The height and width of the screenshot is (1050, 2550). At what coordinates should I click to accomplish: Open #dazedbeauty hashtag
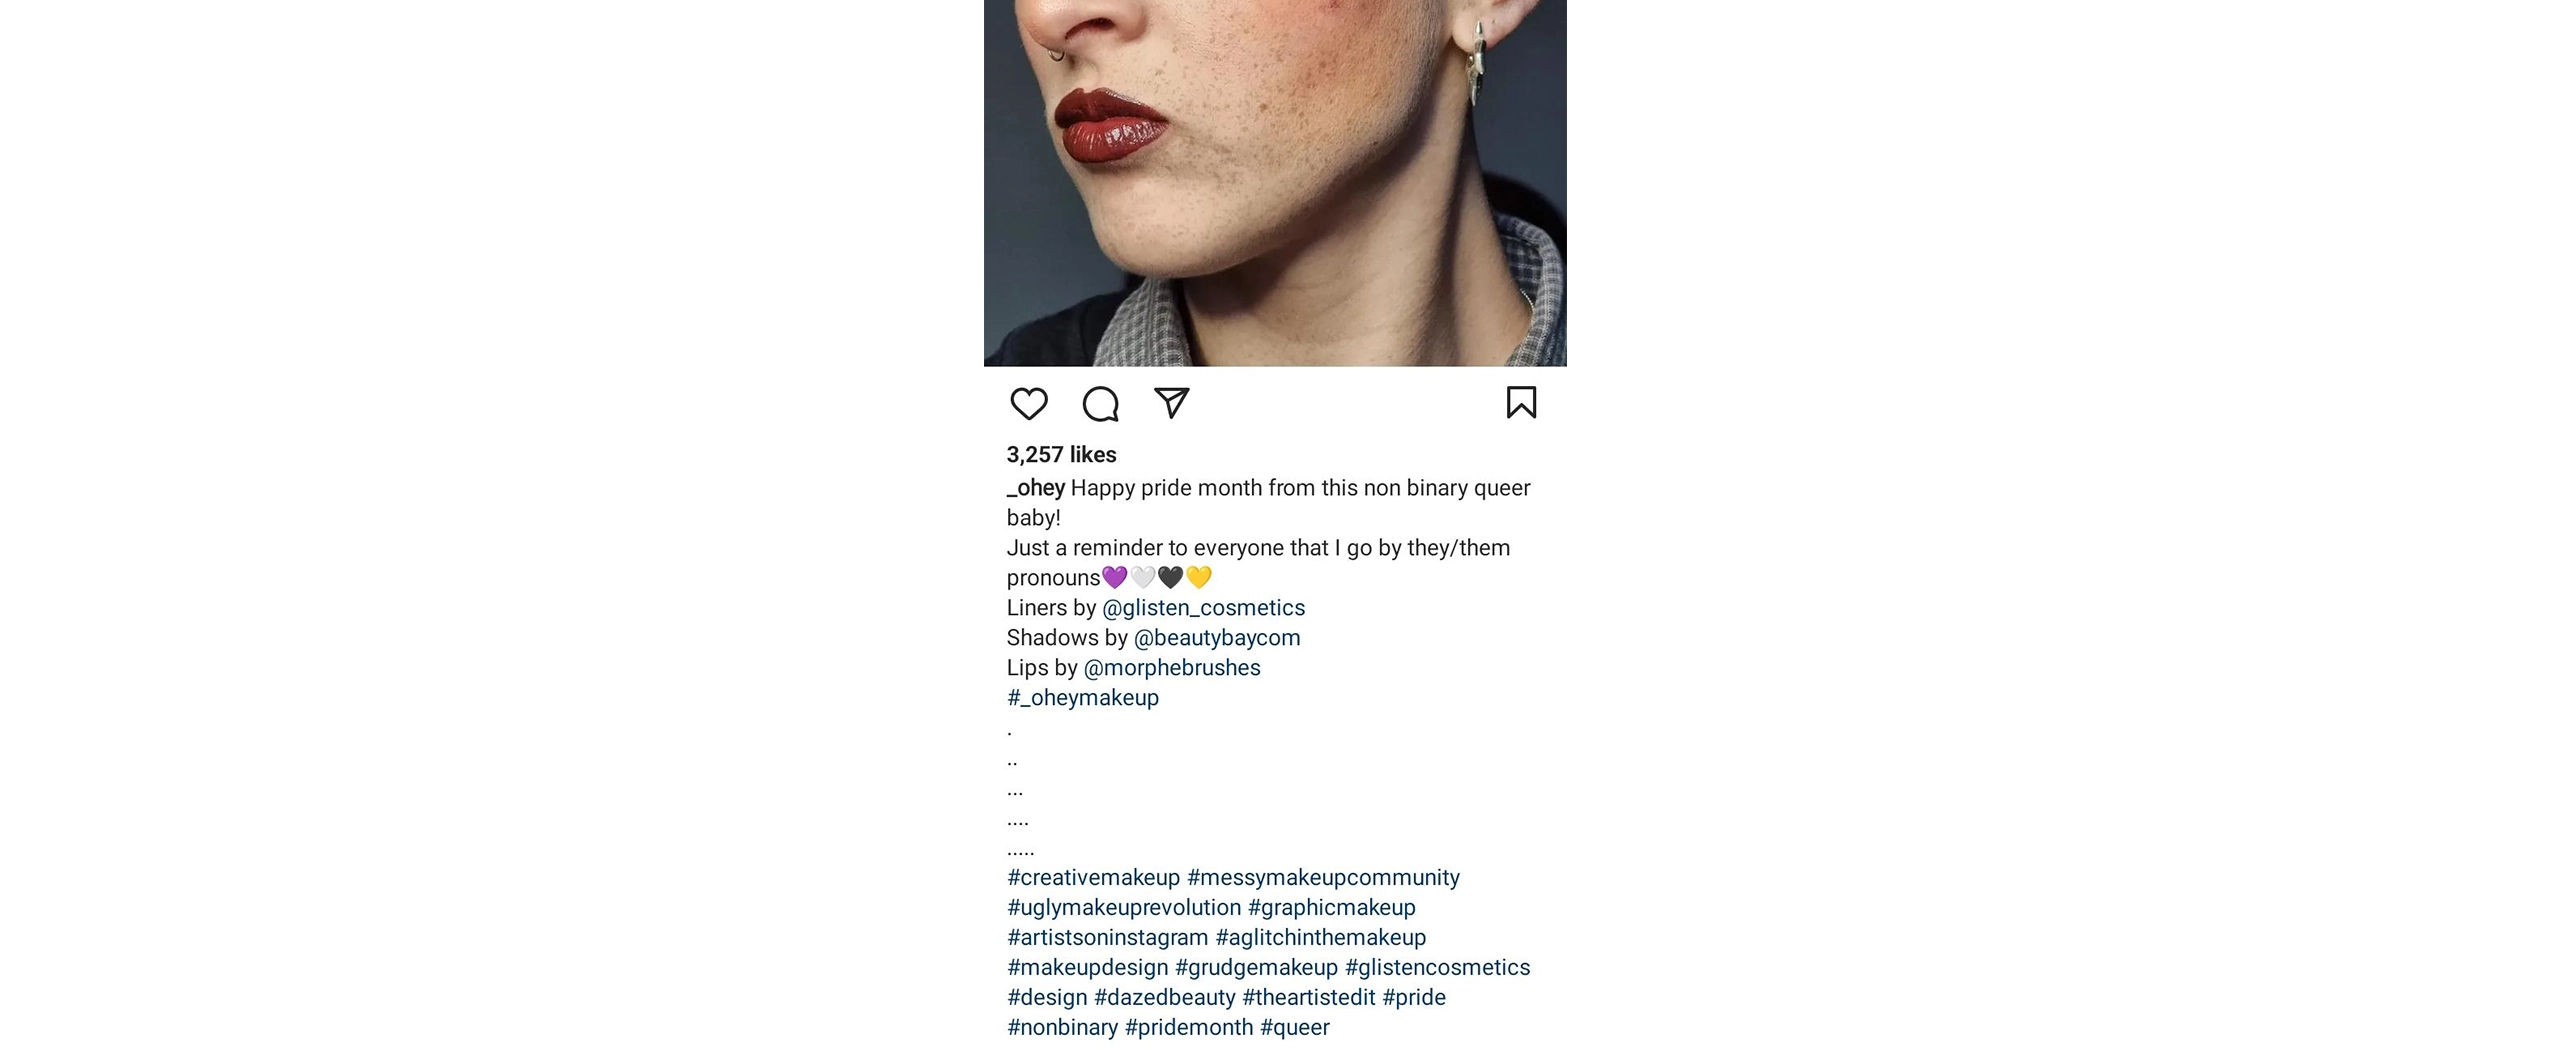[x=1164, y=998]
